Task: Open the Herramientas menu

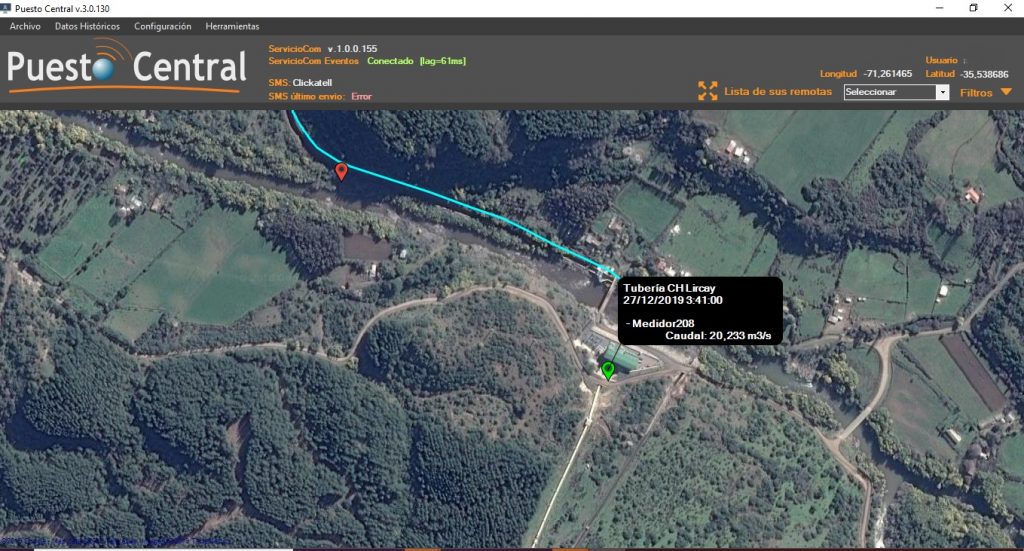Action: pyautogui.click(x=232, y=26)
